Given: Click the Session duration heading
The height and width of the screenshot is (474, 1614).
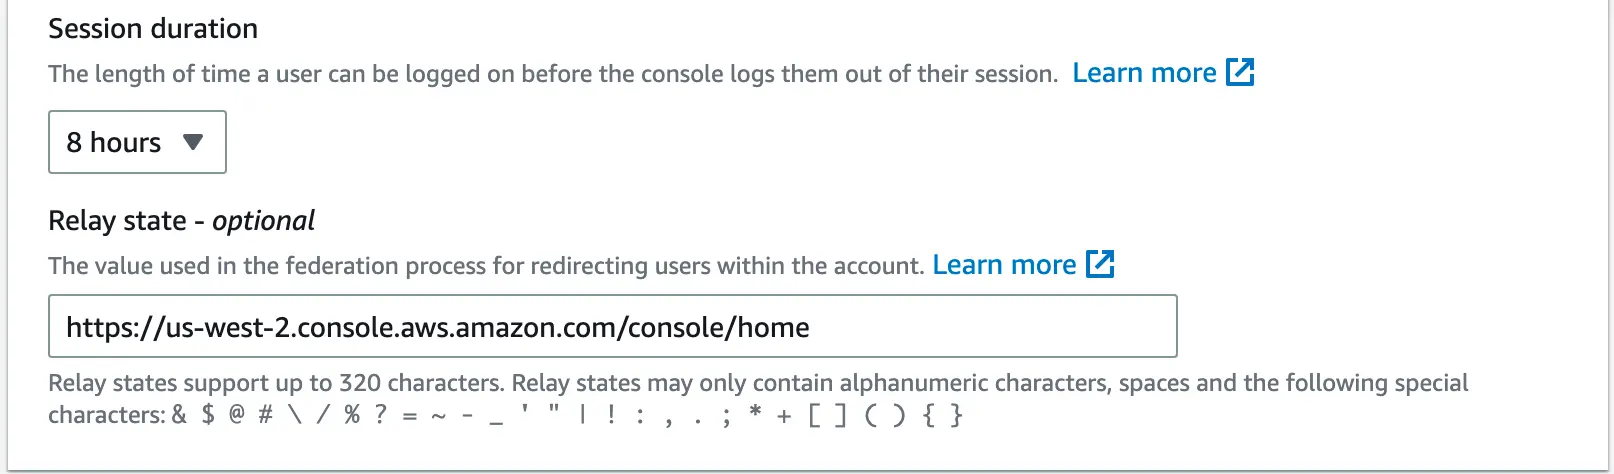Looking at the screenshot, I should tap(153, 29).
